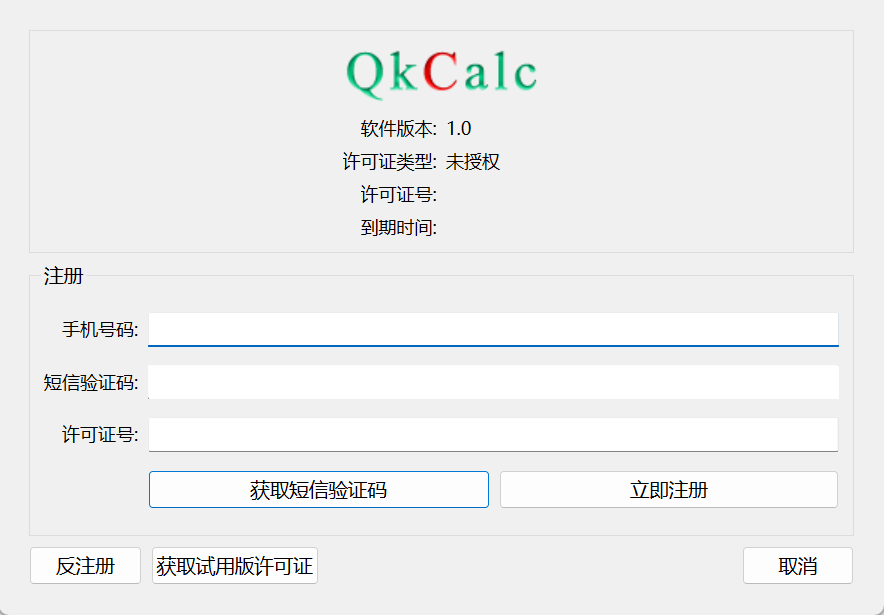Click the 软件版本 label
Image resolution: width=884 pixels, height=615 pixels.
pos(398,129)
